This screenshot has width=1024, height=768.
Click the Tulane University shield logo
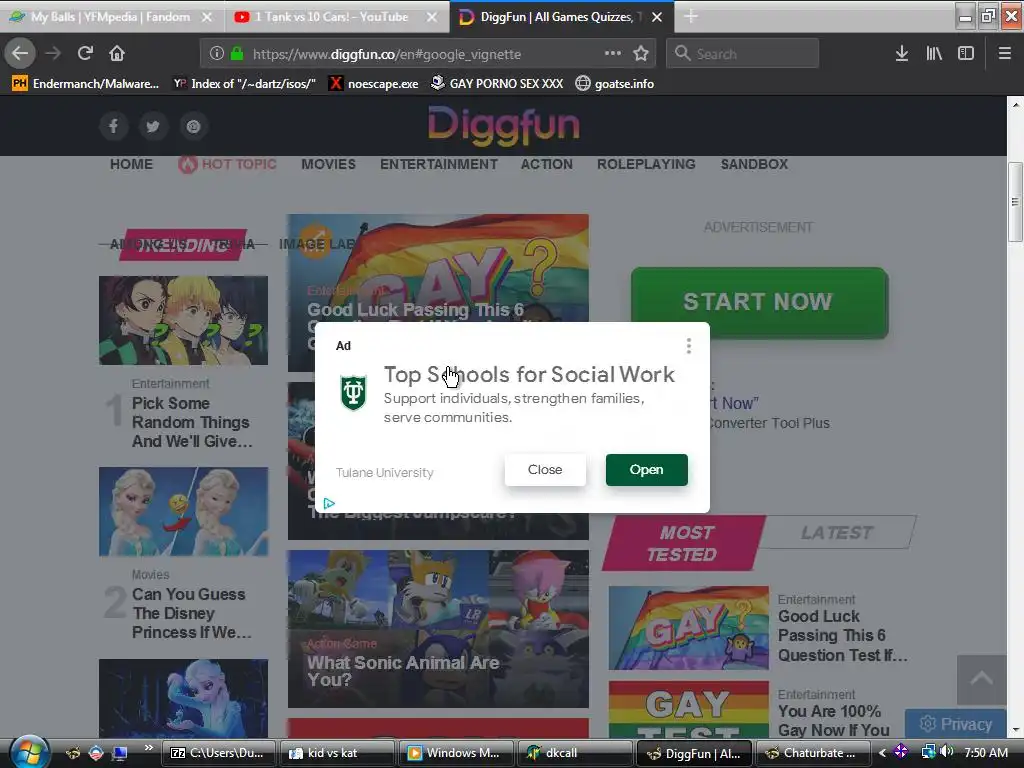pyautogui.click(x=353, y=392)
